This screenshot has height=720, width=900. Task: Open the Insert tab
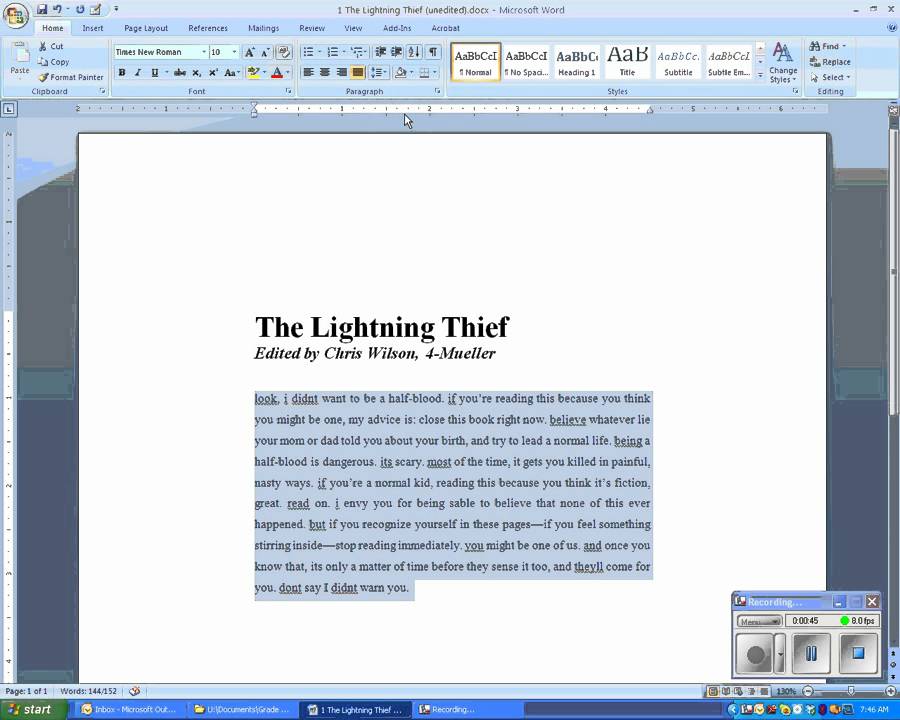(x=92, y=28)
